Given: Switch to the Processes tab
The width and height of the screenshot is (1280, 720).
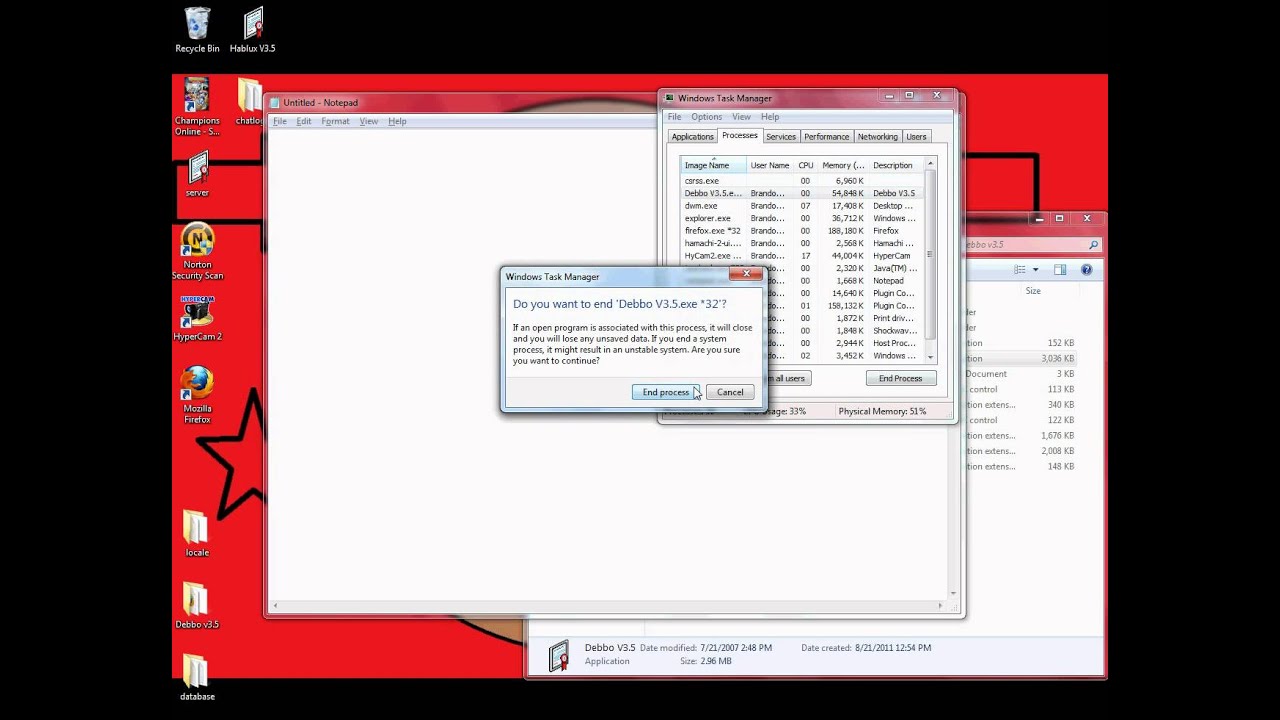Looking at the screenshot, I should click(x=740, y=136).
